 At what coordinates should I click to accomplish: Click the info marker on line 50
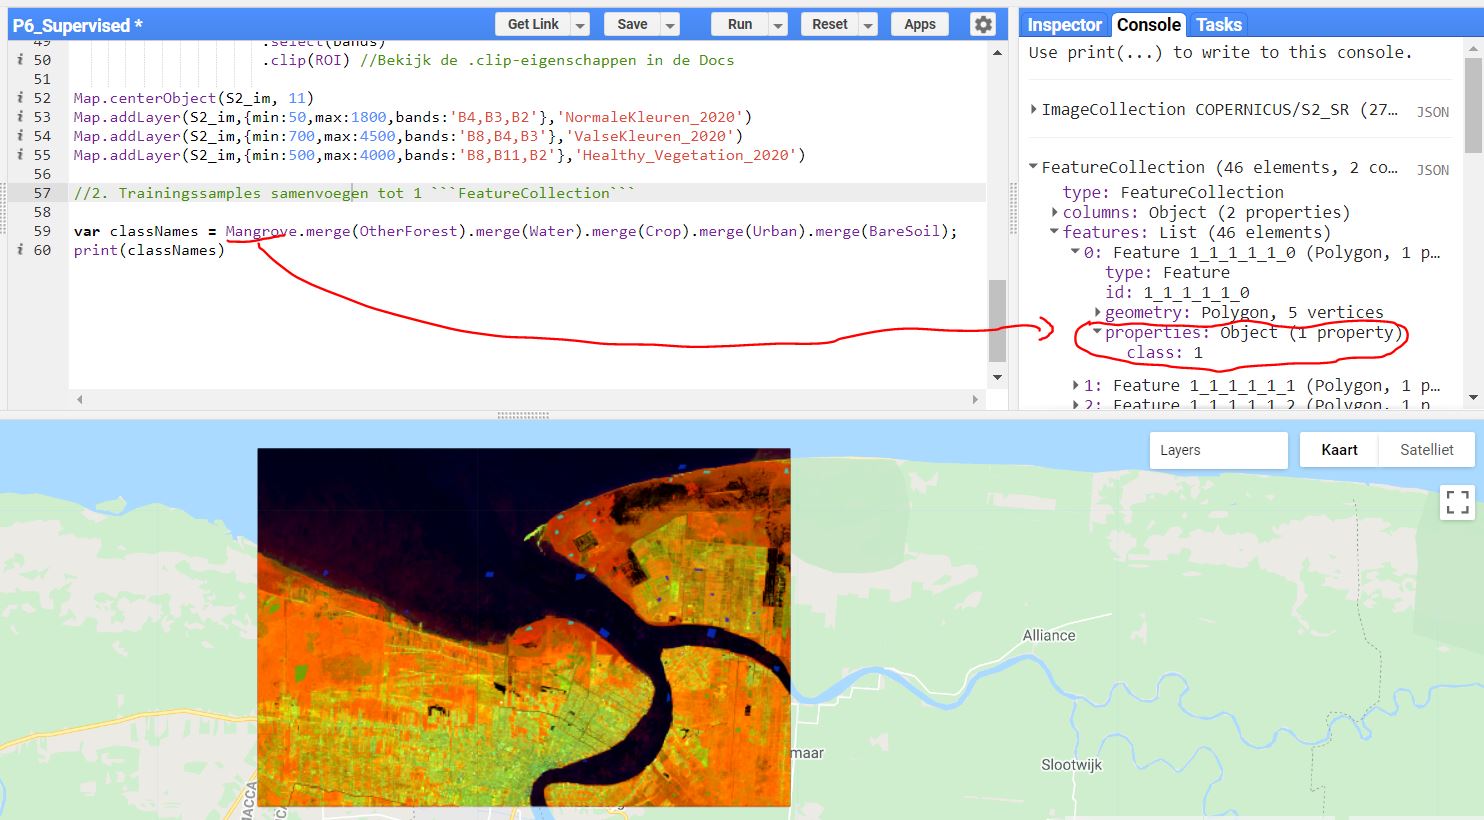(20, 60)
